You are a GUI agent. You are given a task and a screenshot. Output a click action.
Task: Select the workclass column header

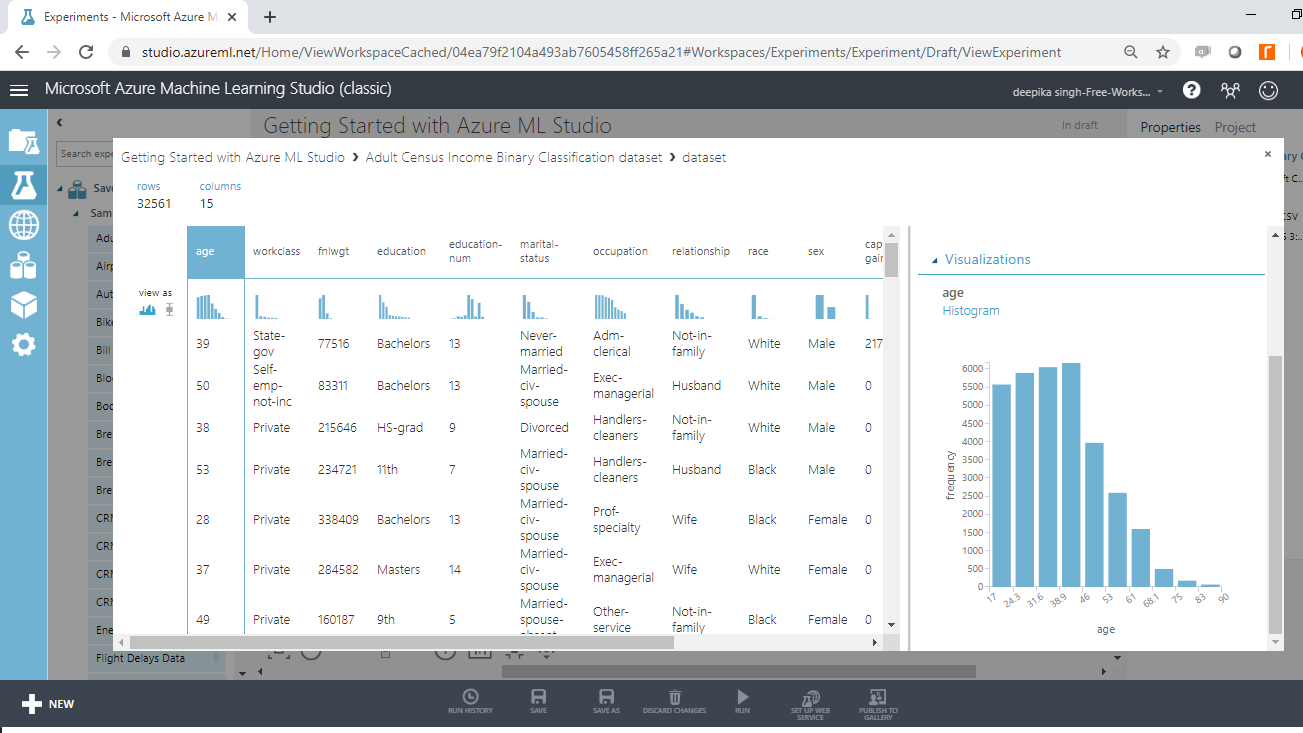click(276, 252)
